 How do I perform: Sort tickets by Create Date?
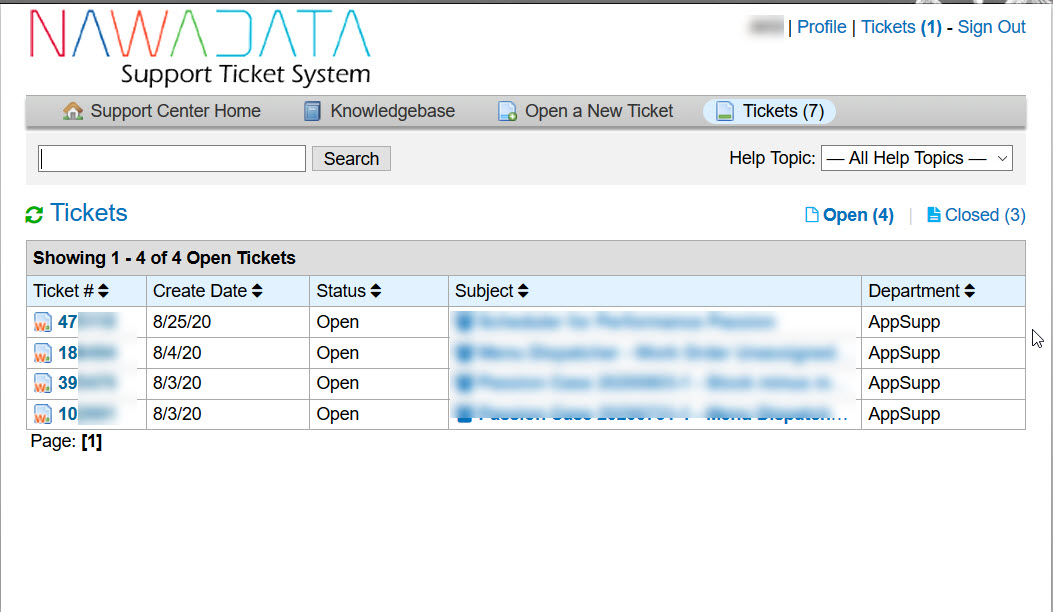207,291
